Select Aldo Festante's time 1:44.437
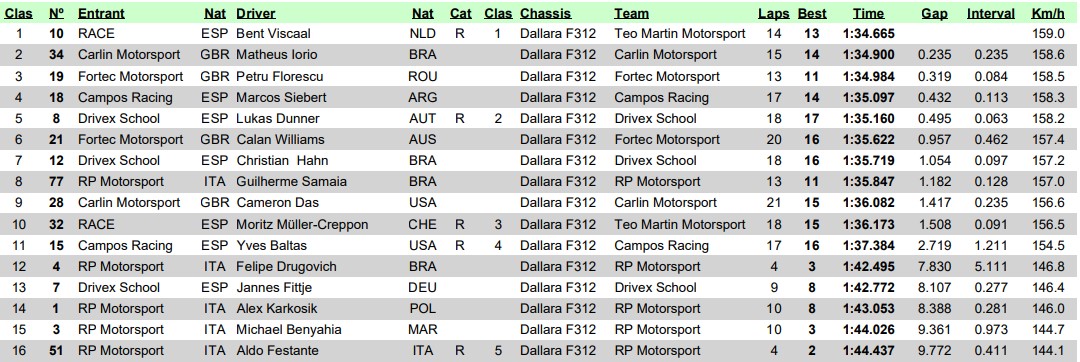 tap(869, 351)
